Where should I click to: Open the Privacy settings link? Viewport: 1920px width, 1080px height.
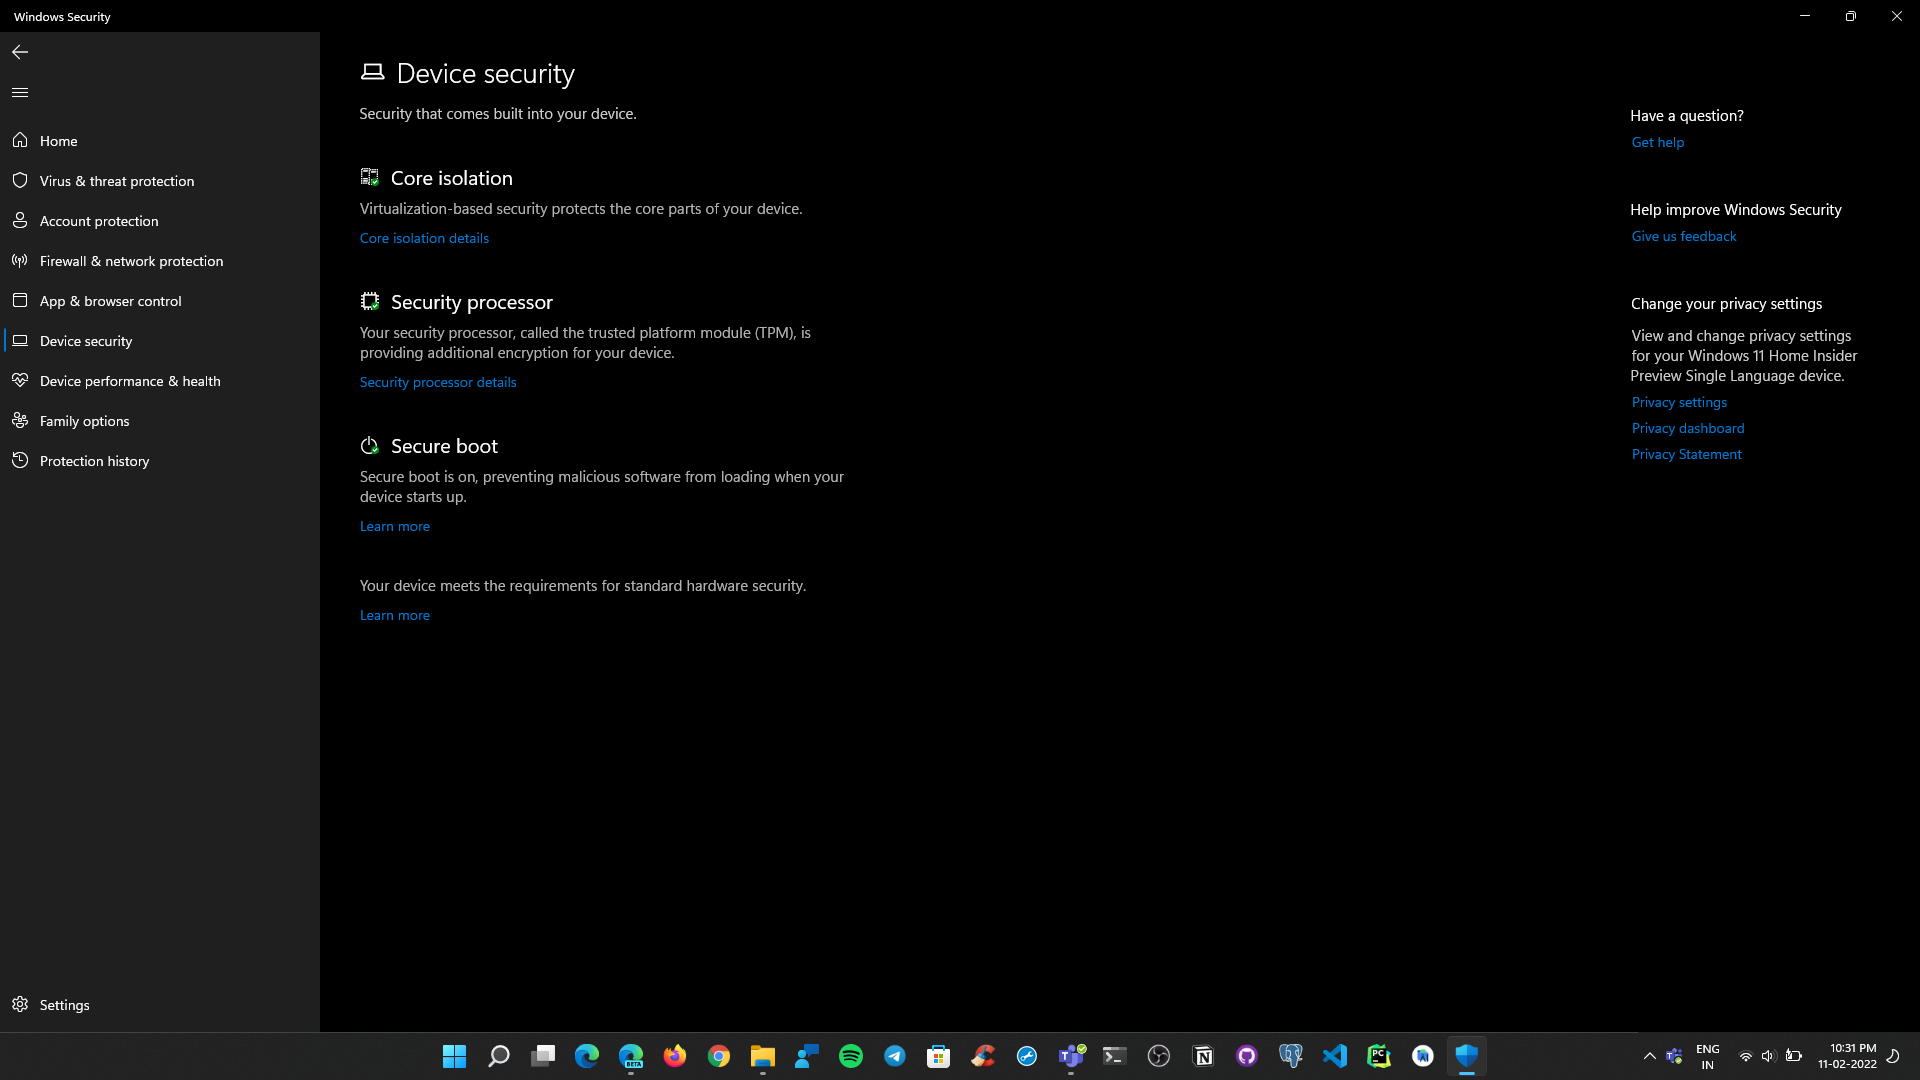pyautogui.click(x=1679, y=402)
